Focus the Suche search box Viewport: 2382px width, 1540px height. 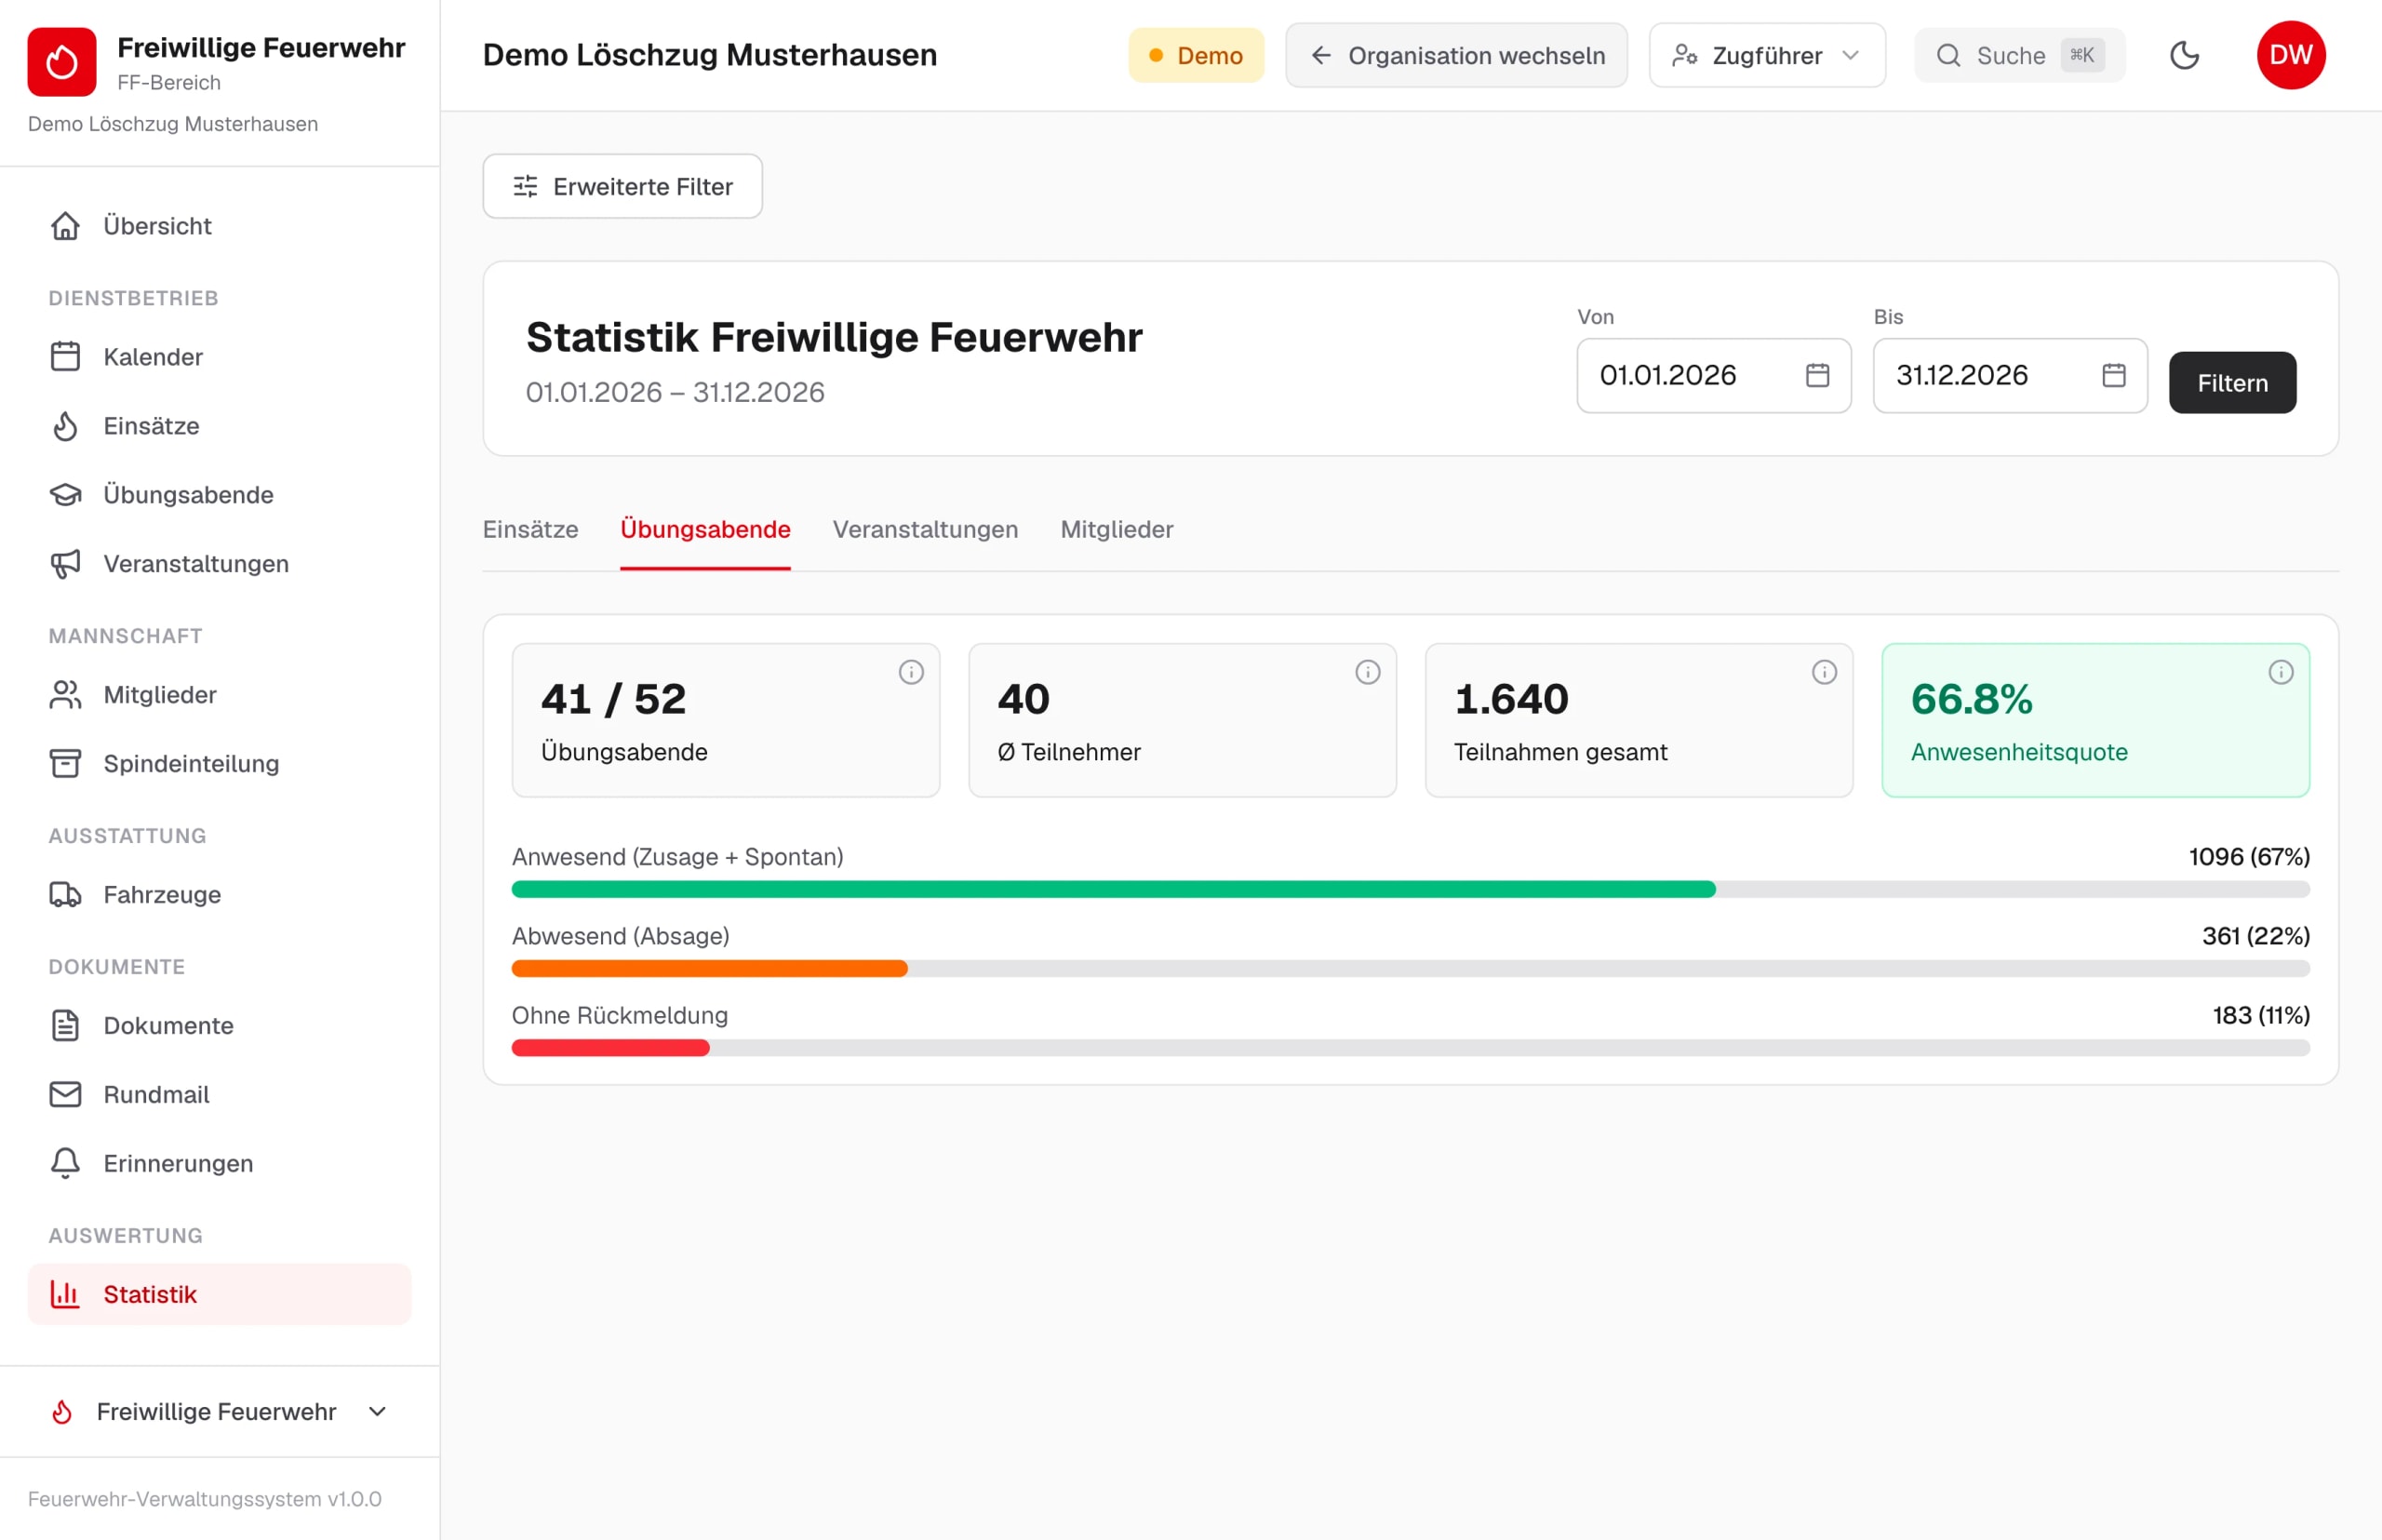tap(2019, 55)
